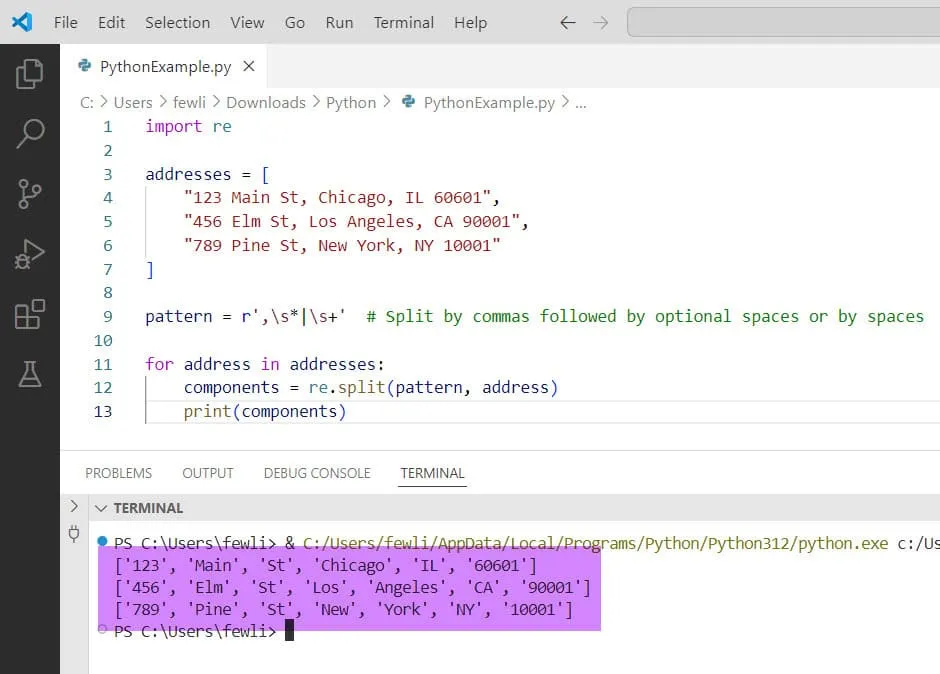Open the Terminal menu
This screenshot has height=674, width=940.
coord(403,22)
